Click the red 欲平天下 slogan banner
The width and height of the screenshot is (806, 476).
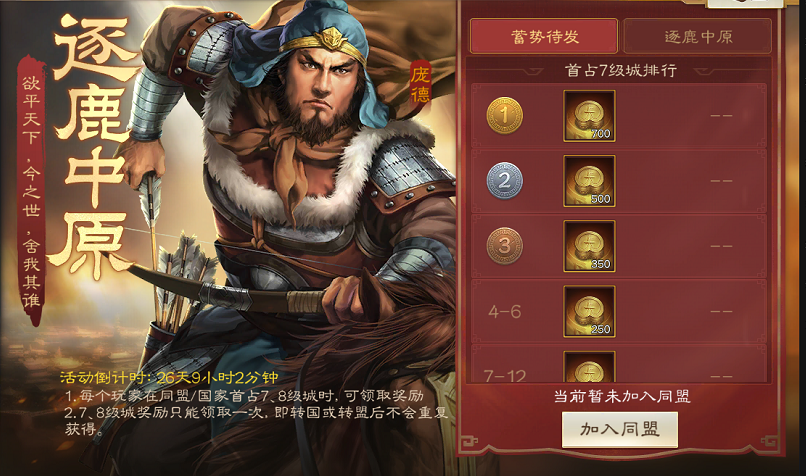[x=31, y=190]
